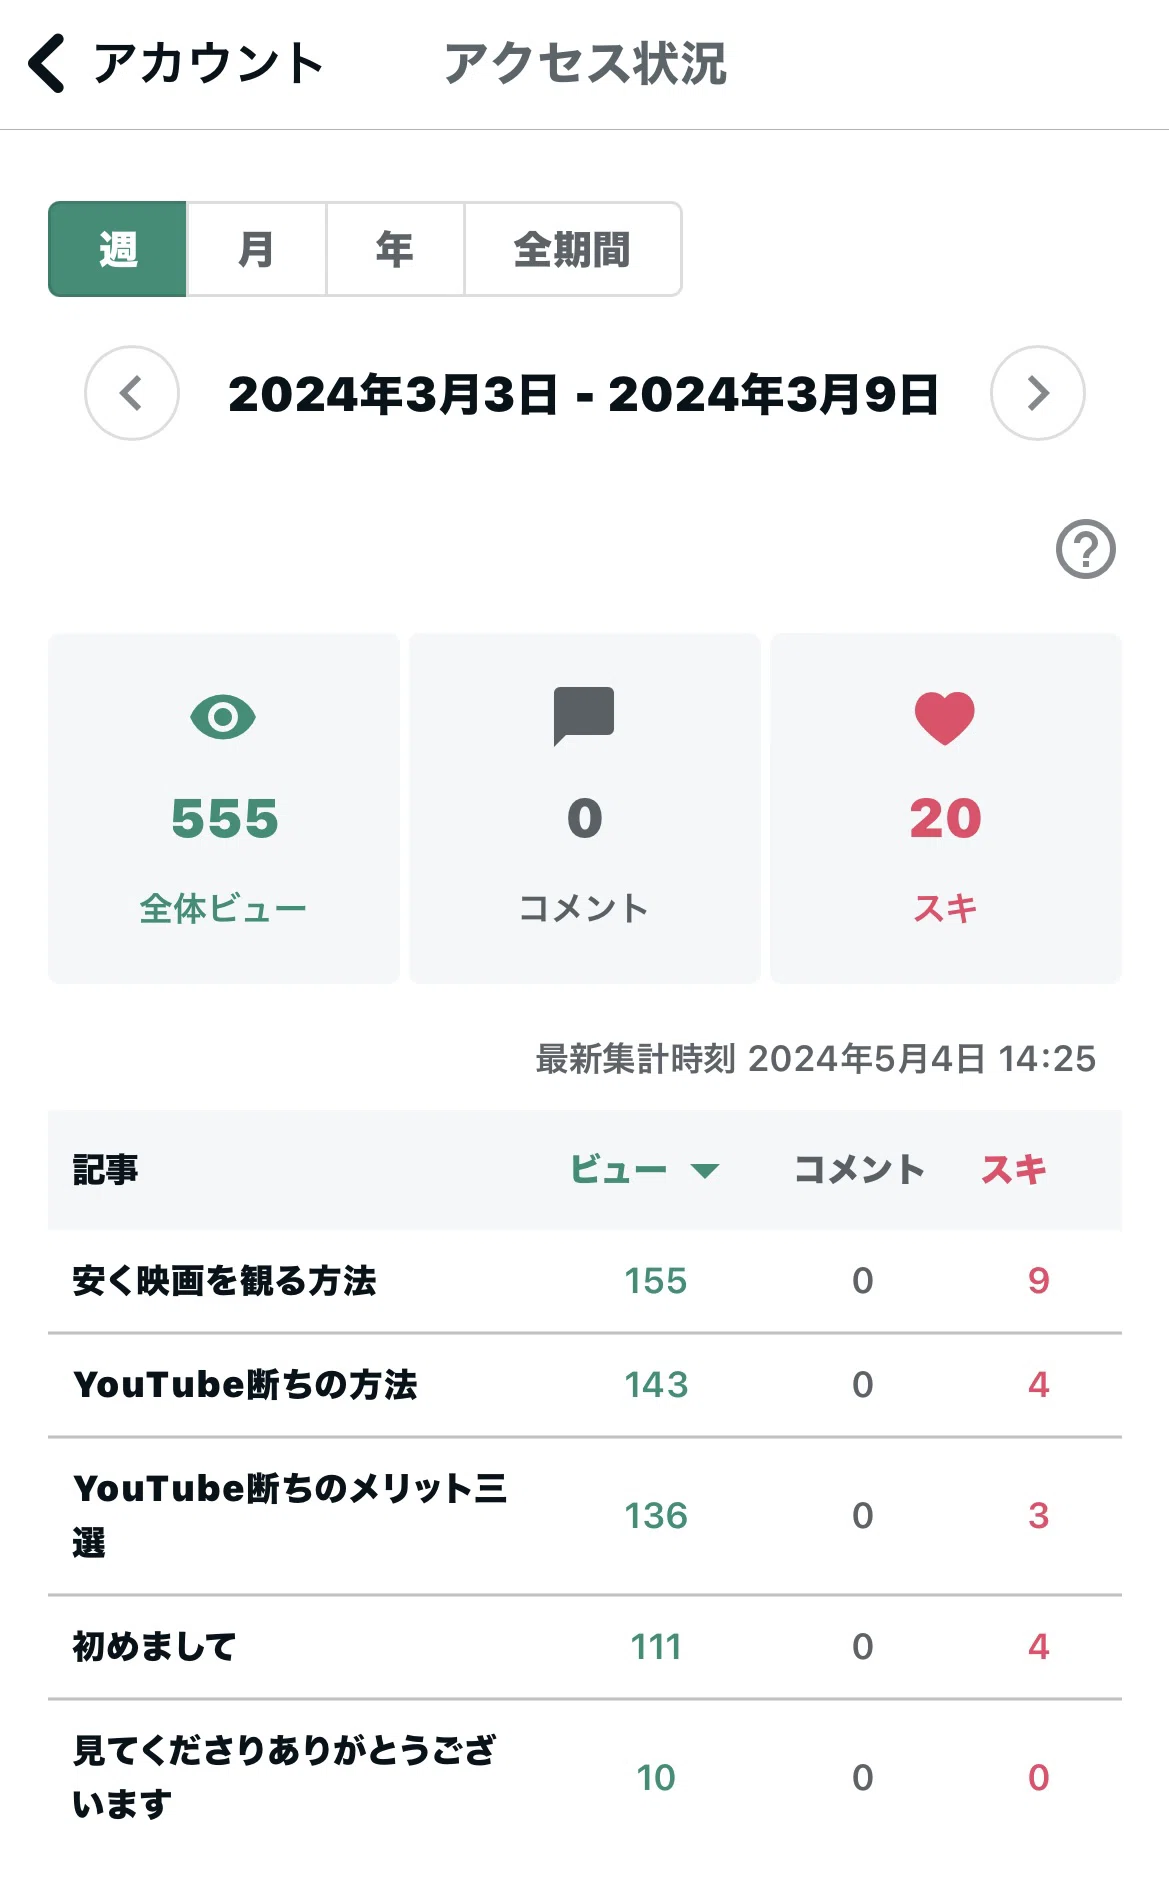This screenshot has height=1894, width=1169.
Task: Go back to アカウント with back arrow
Action: coord(47,63)
